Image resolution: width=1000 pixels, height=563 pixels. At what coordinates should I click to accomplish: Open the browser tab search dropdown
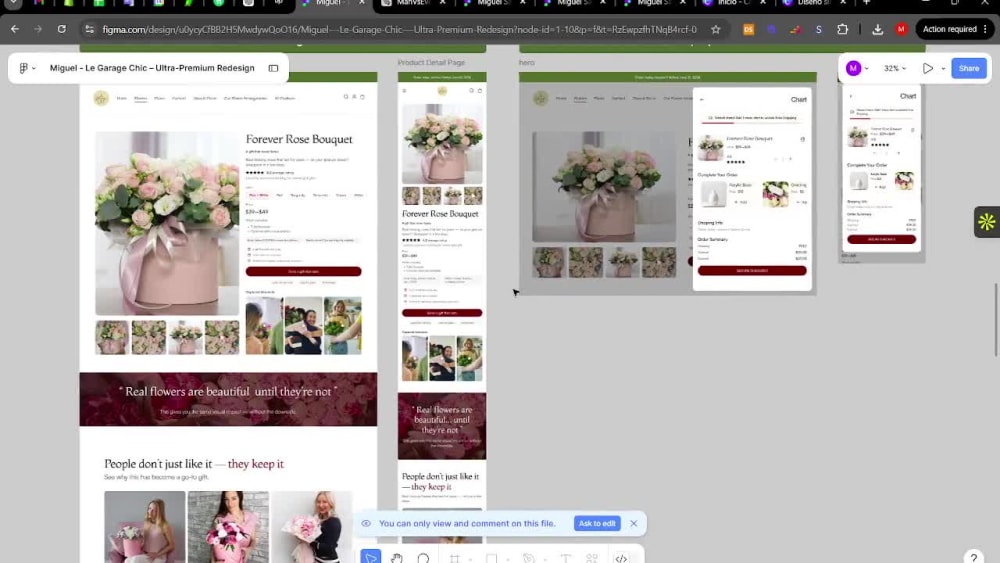(x=13, y=3)
